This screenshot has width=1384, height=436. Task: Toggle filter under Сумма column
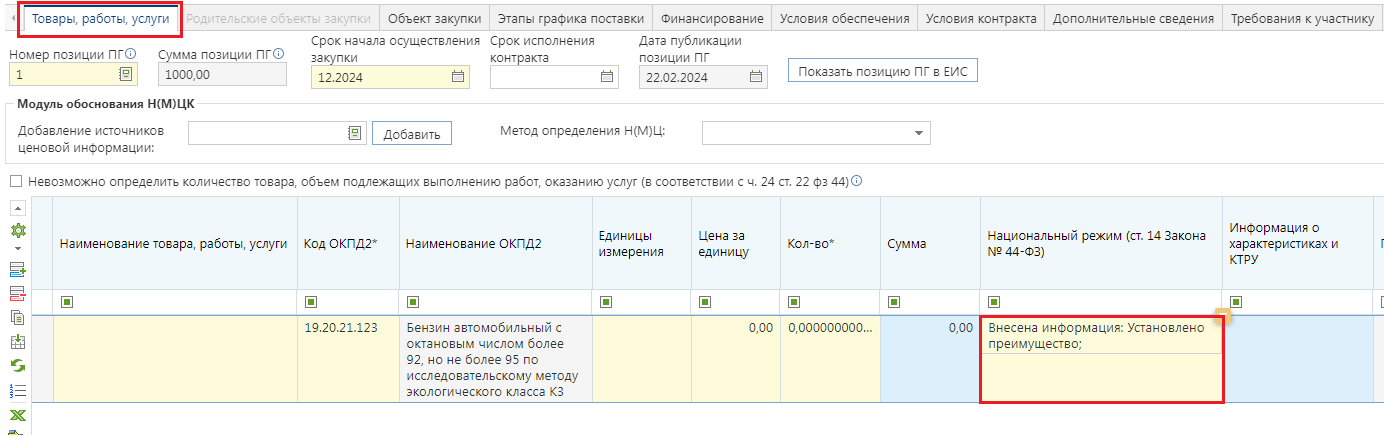893,301
